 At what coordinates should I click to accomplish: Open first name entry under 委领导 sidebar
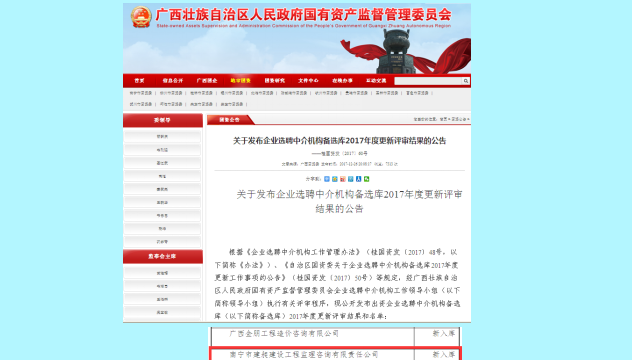[162, 136]
